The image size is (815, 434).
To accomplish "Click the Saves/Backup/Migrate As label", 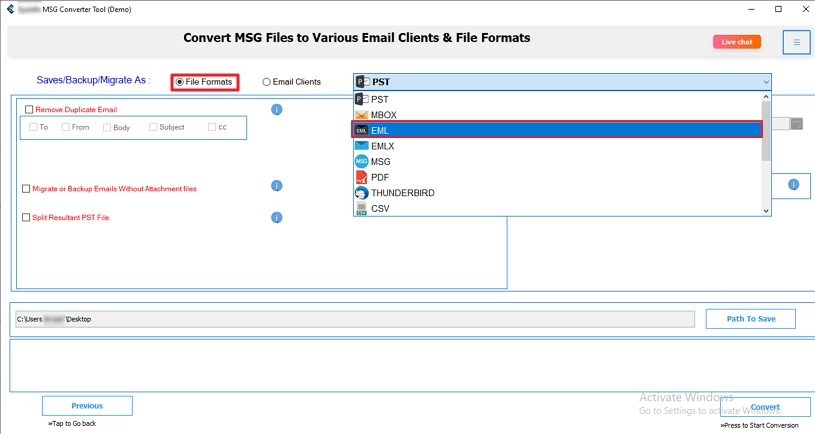I will click(94, 80).
